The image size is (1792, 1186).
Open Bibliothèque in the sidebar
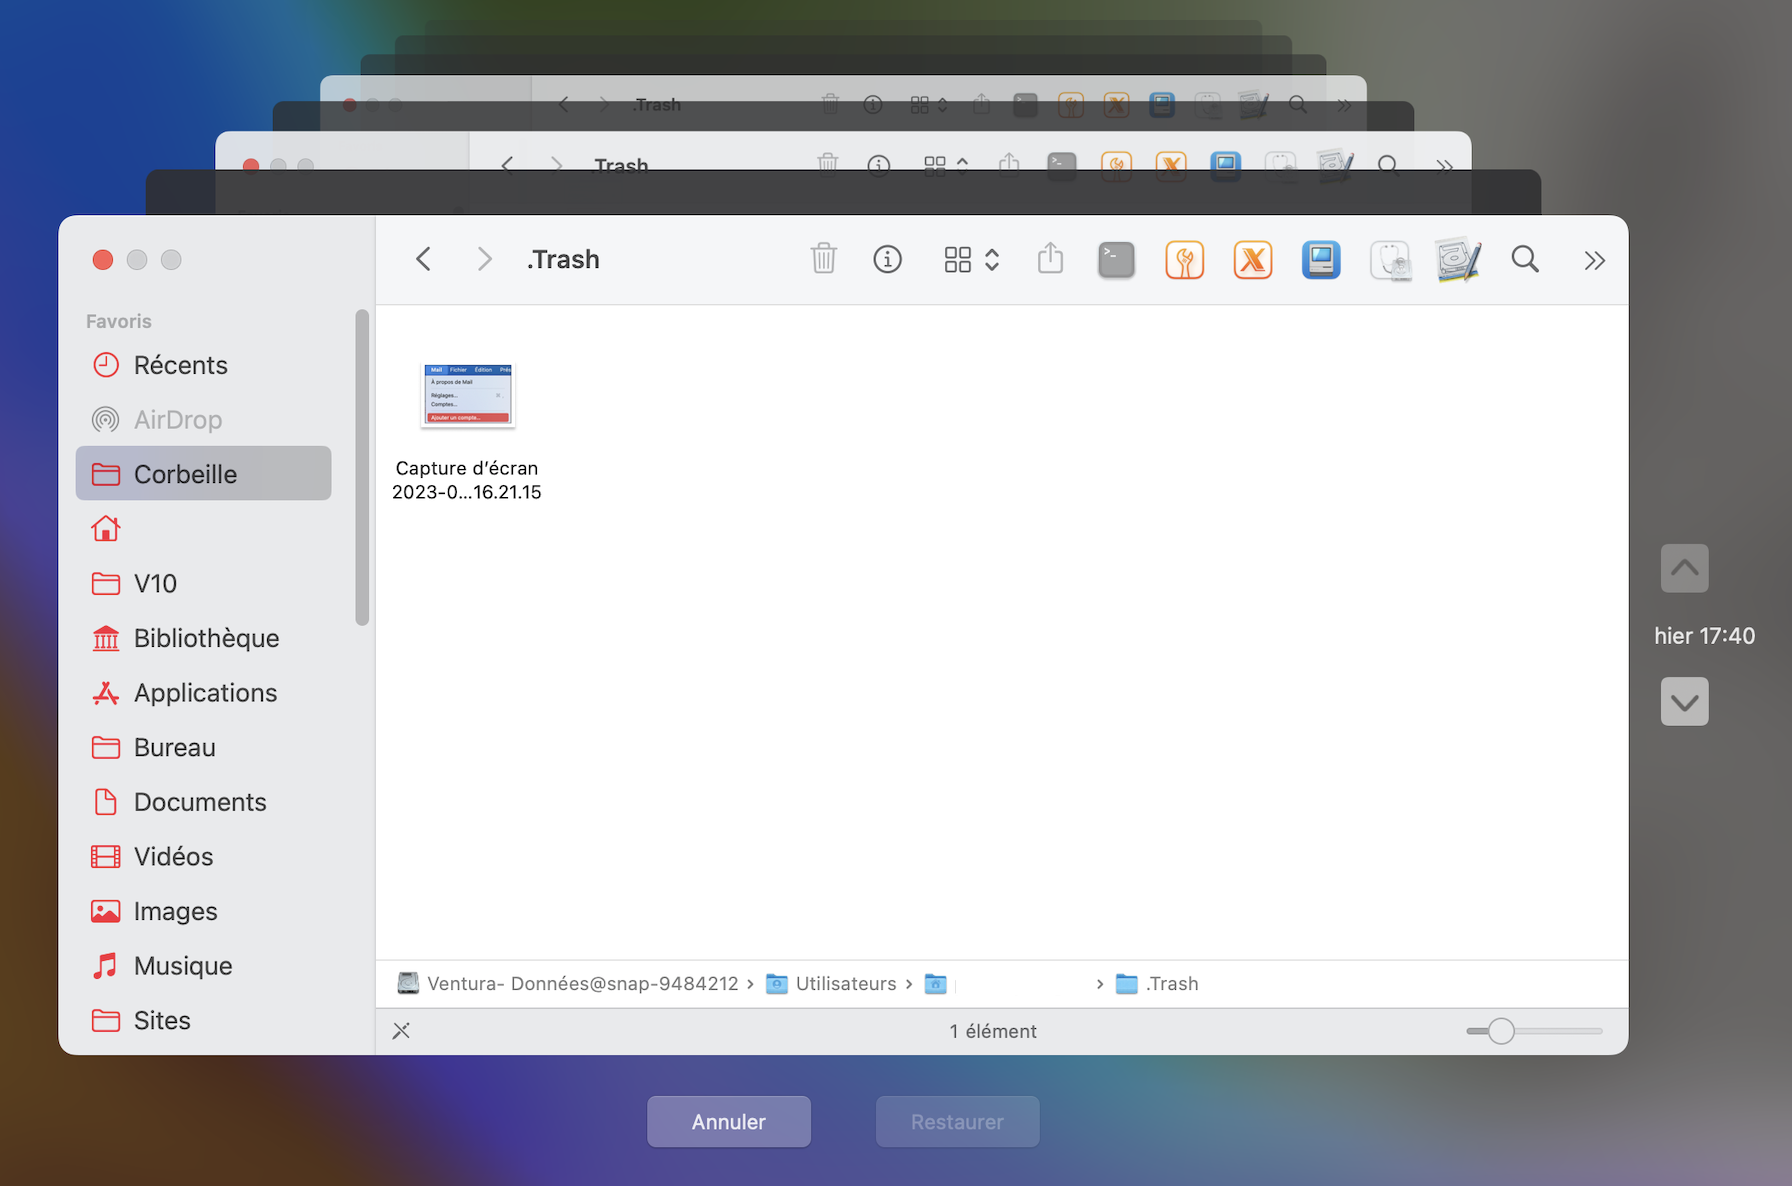[203, 638]
